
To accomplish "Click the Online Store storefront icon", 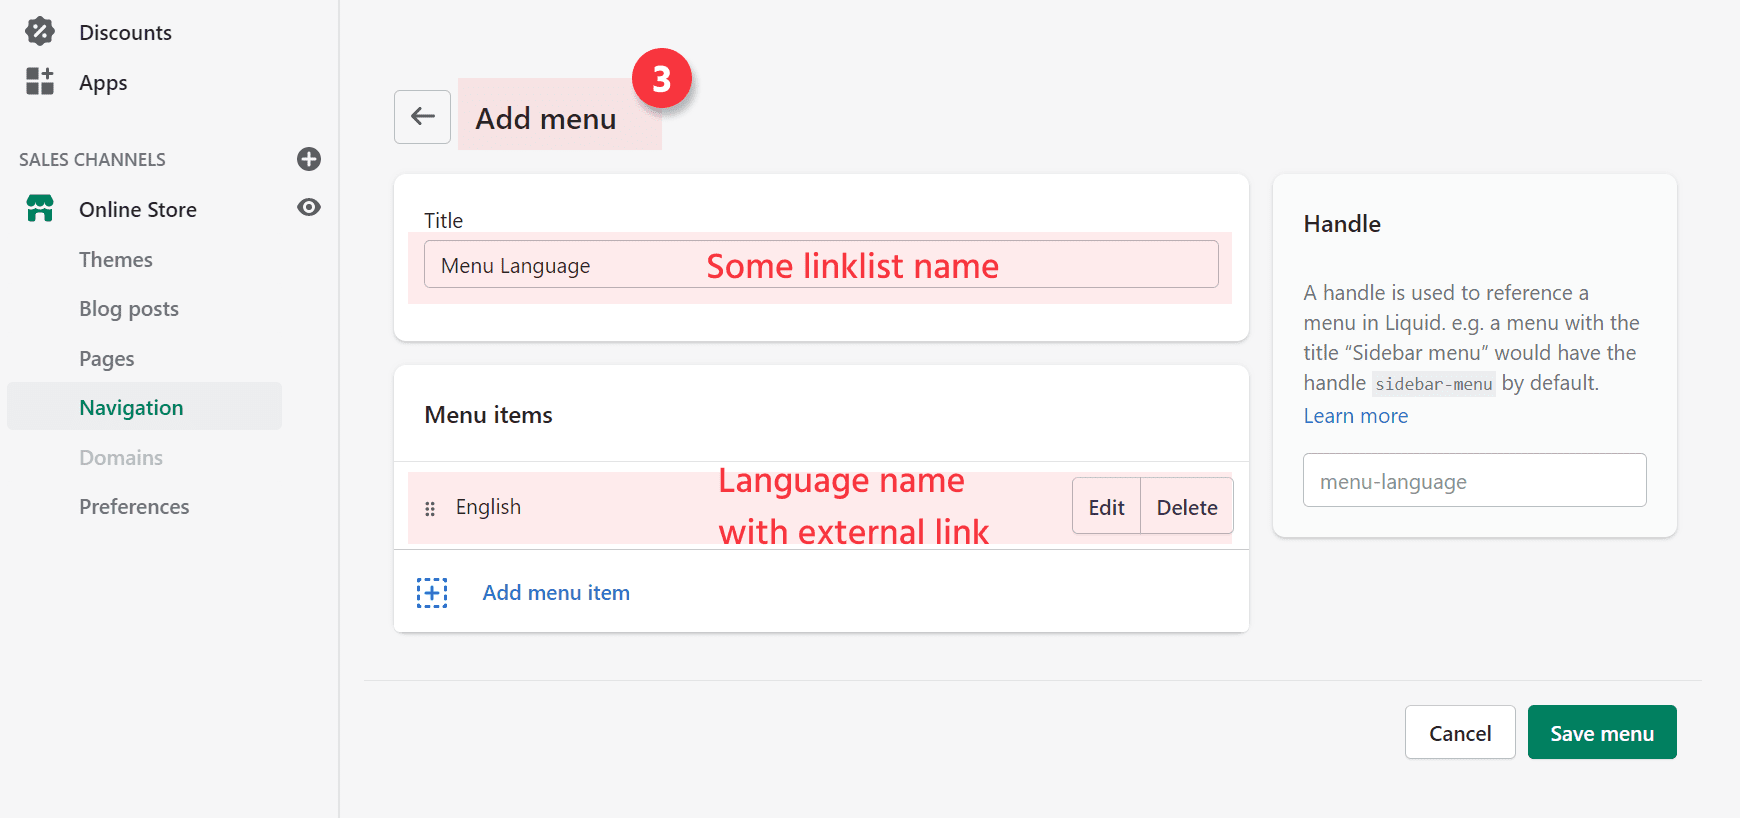I will [x=40, y=208].
